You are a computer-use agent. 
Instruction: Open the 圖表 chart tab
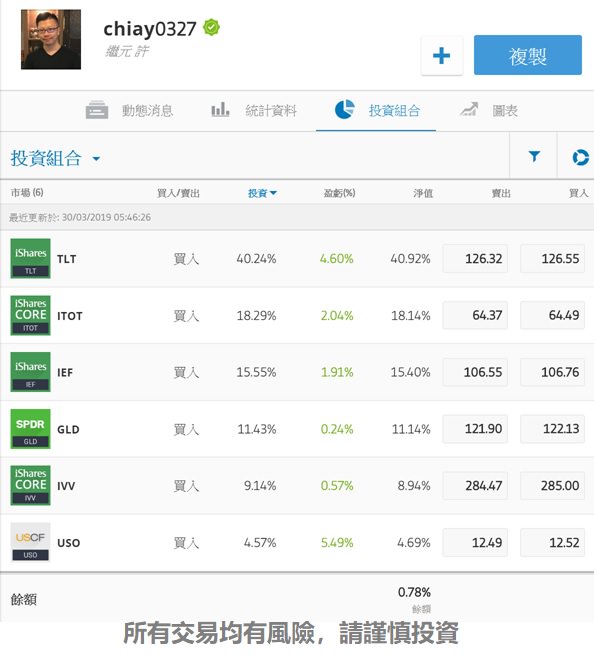(489, 111)
